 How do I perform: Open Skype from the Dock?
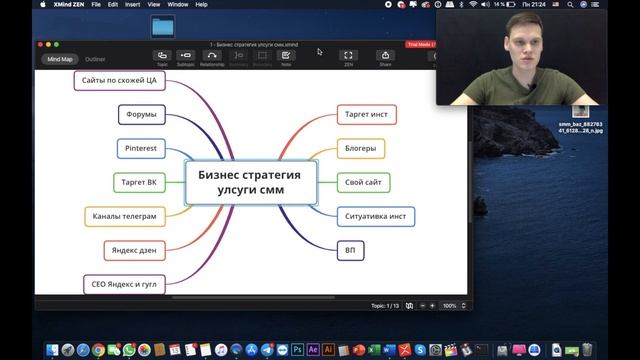click(420, 350)
